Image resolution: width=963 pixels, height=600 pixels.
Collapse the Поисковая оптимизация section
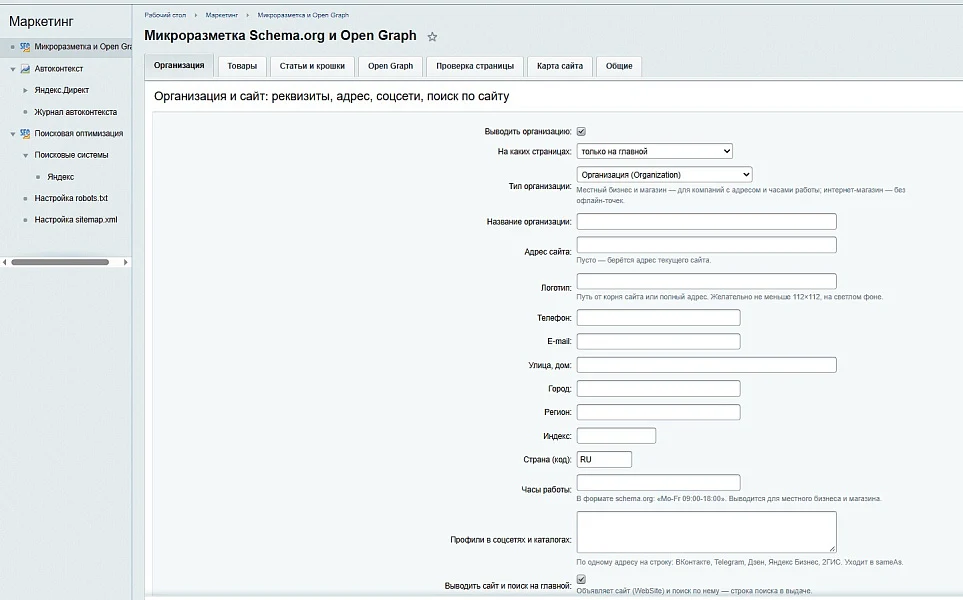point(13,134)
